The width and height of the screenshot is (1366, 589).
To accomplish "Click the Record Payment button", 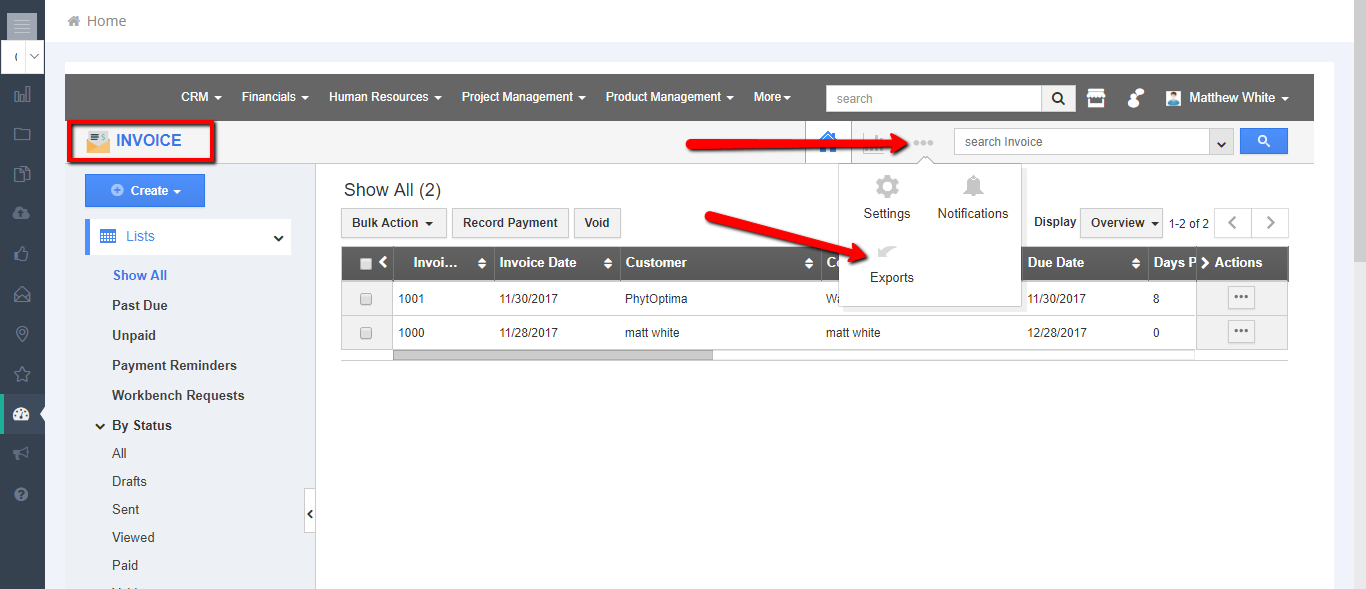I will click(x=510, y=223).
